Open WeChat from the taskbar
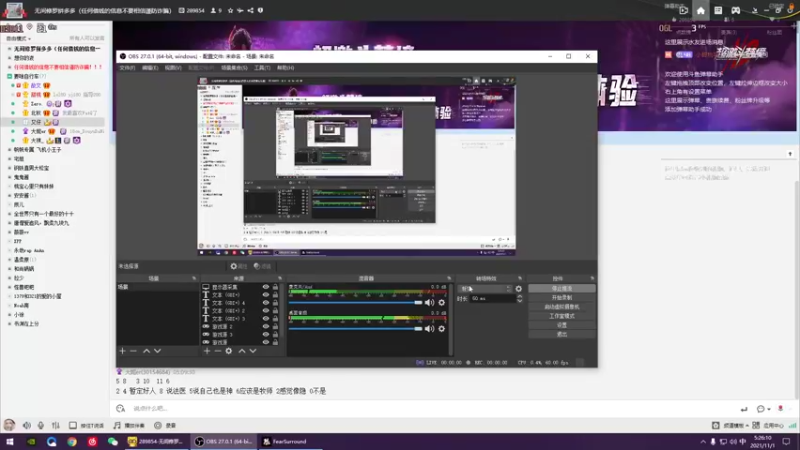The height and width of the screenshot is (450, 800). coord(113,441)
